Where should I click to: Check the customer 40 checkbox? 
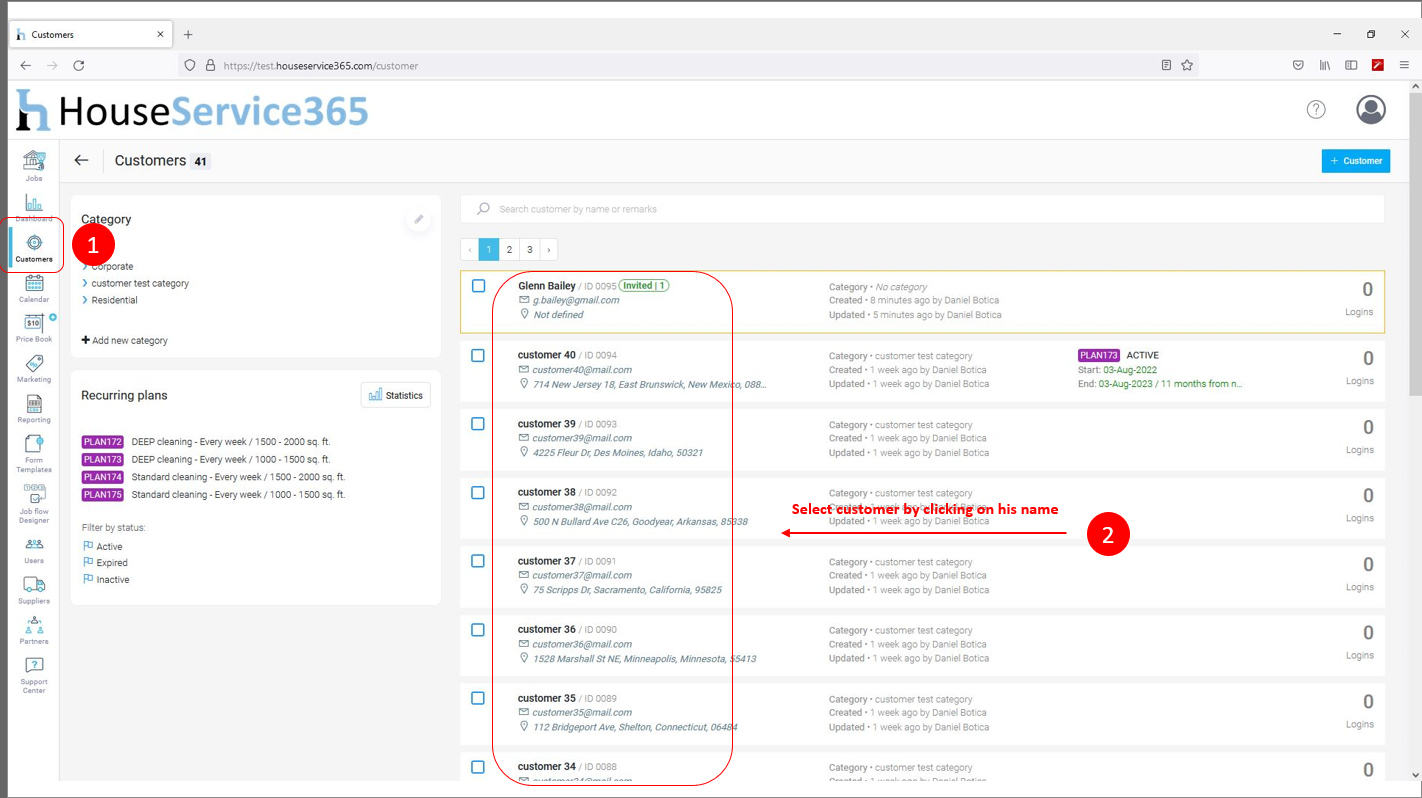[478, 355]
